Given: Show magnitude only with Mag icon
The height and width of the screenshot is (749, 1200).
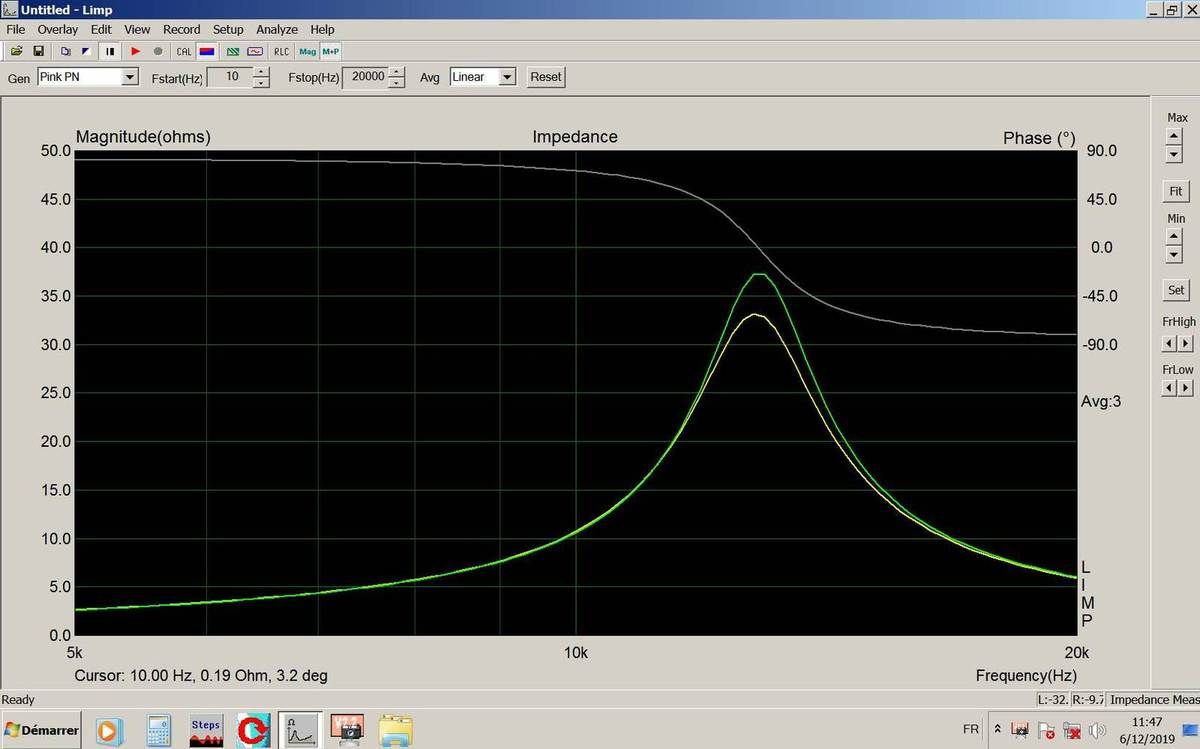Looking at the screenshot, I should 307,51.
